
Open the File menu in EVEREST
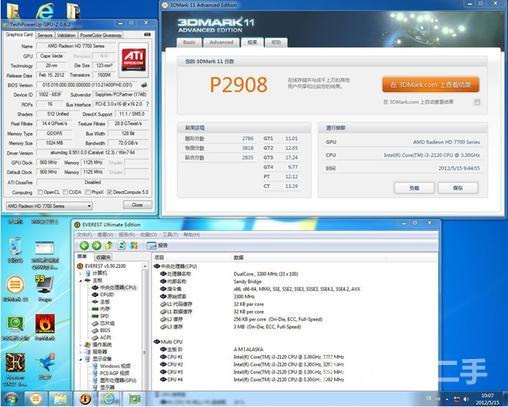click(84, 235)
